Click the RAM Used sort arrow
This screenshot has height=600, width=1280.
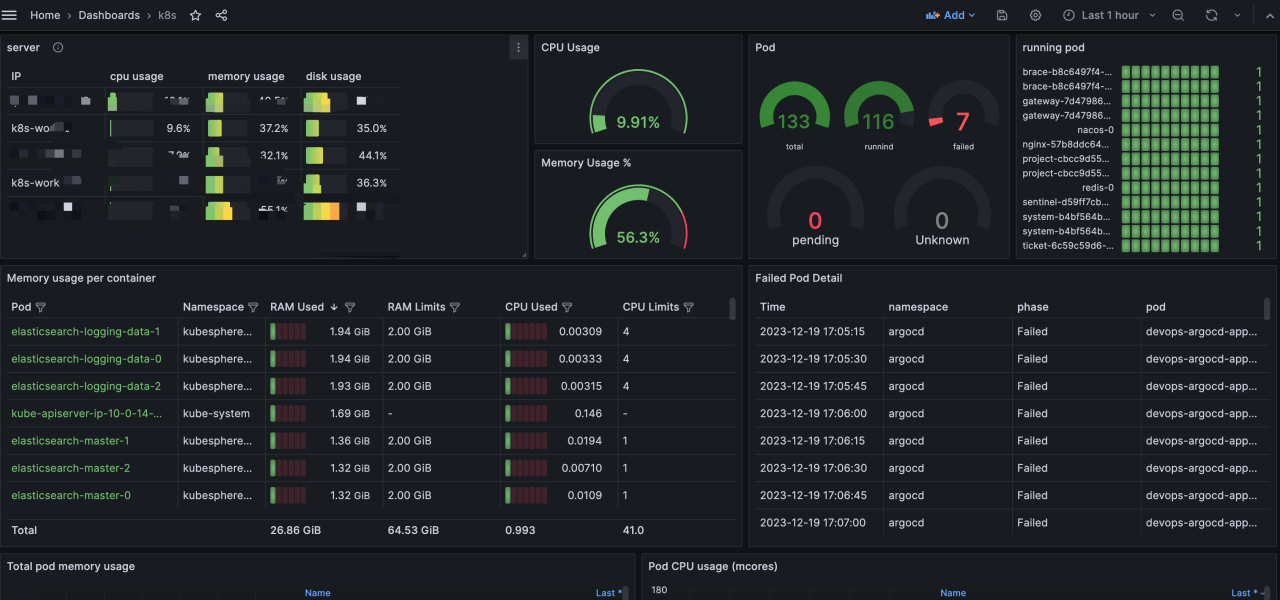coord(334,307)
